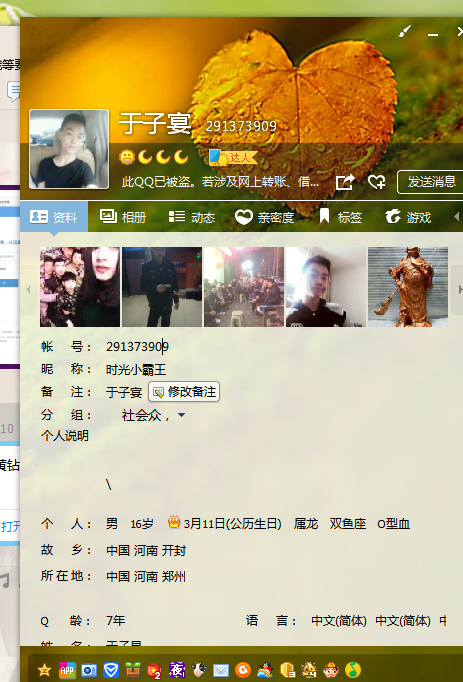This screenshot has height=682, width=463.
Task: Click the nickname 时光小霸王
Action: tap(136, 370)
